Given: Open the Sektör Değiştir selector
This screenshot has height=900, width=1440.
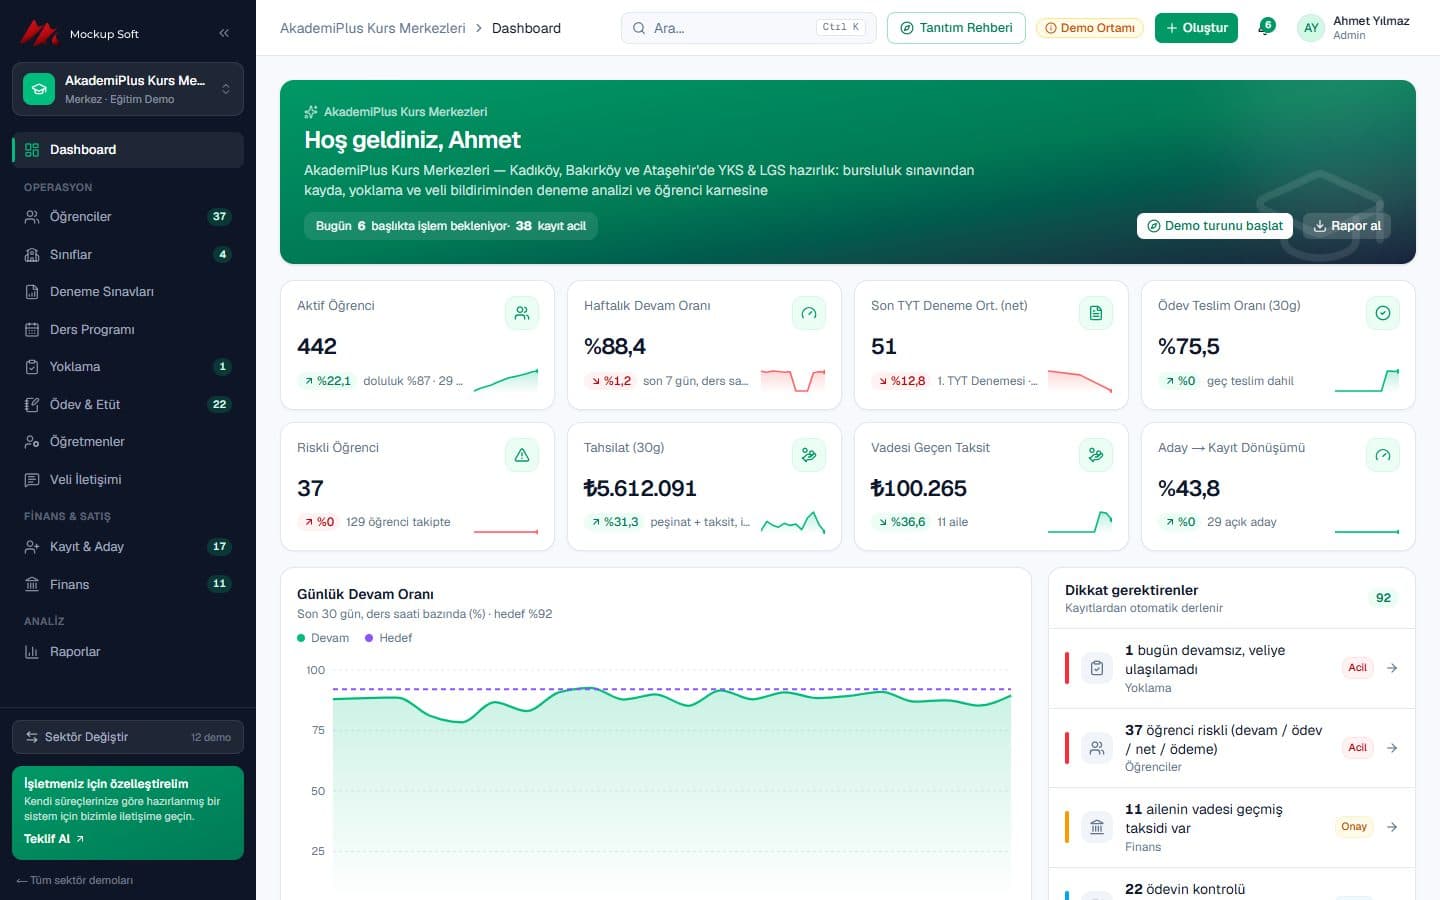Looking at the screenshot, I should pos(128,737).
